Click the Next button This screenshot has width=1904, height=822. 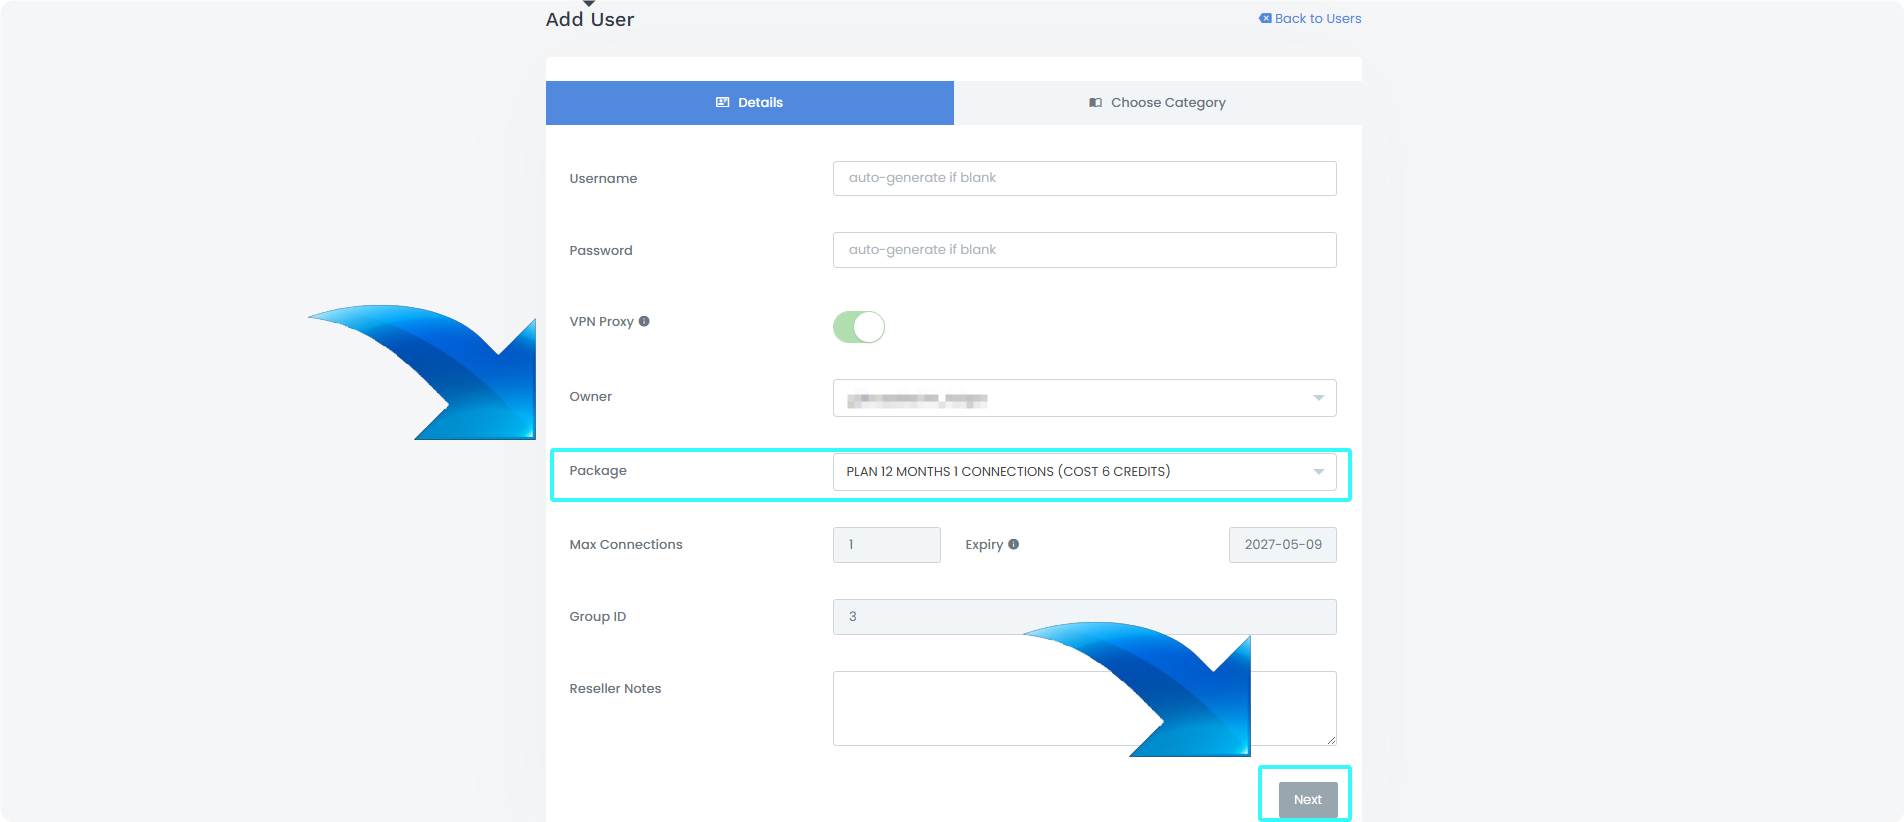point(1307,799)
